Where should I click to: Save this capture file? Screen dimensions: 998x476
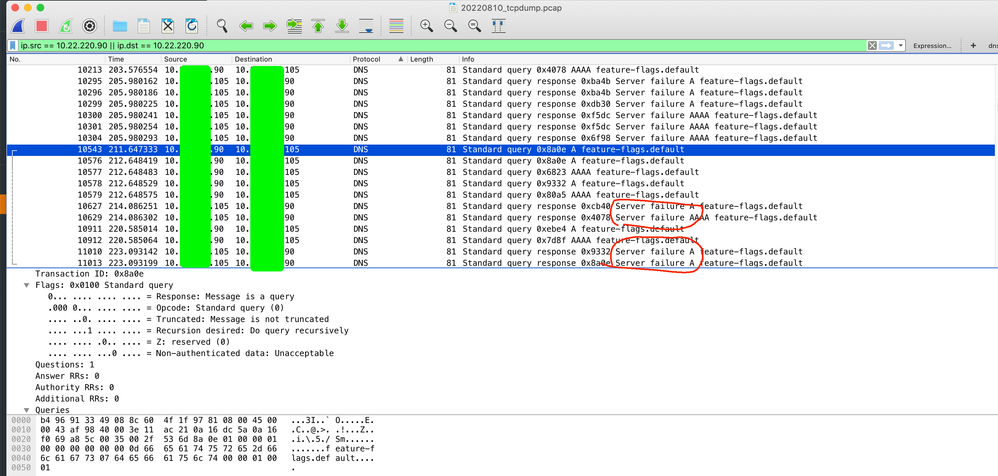coord(144,26)
